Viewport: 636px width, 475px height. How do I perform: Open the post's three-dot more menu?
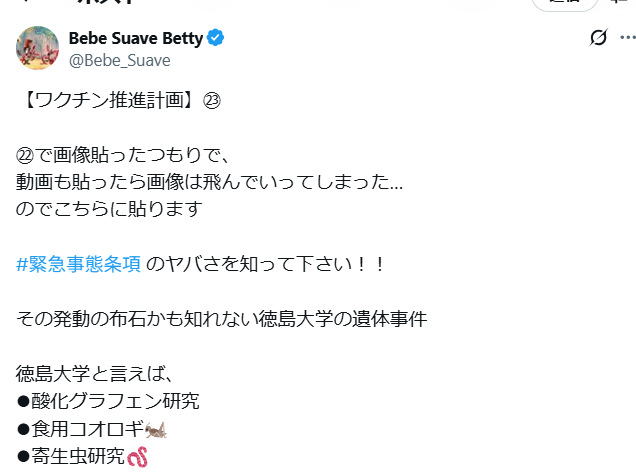pos(627,38)
